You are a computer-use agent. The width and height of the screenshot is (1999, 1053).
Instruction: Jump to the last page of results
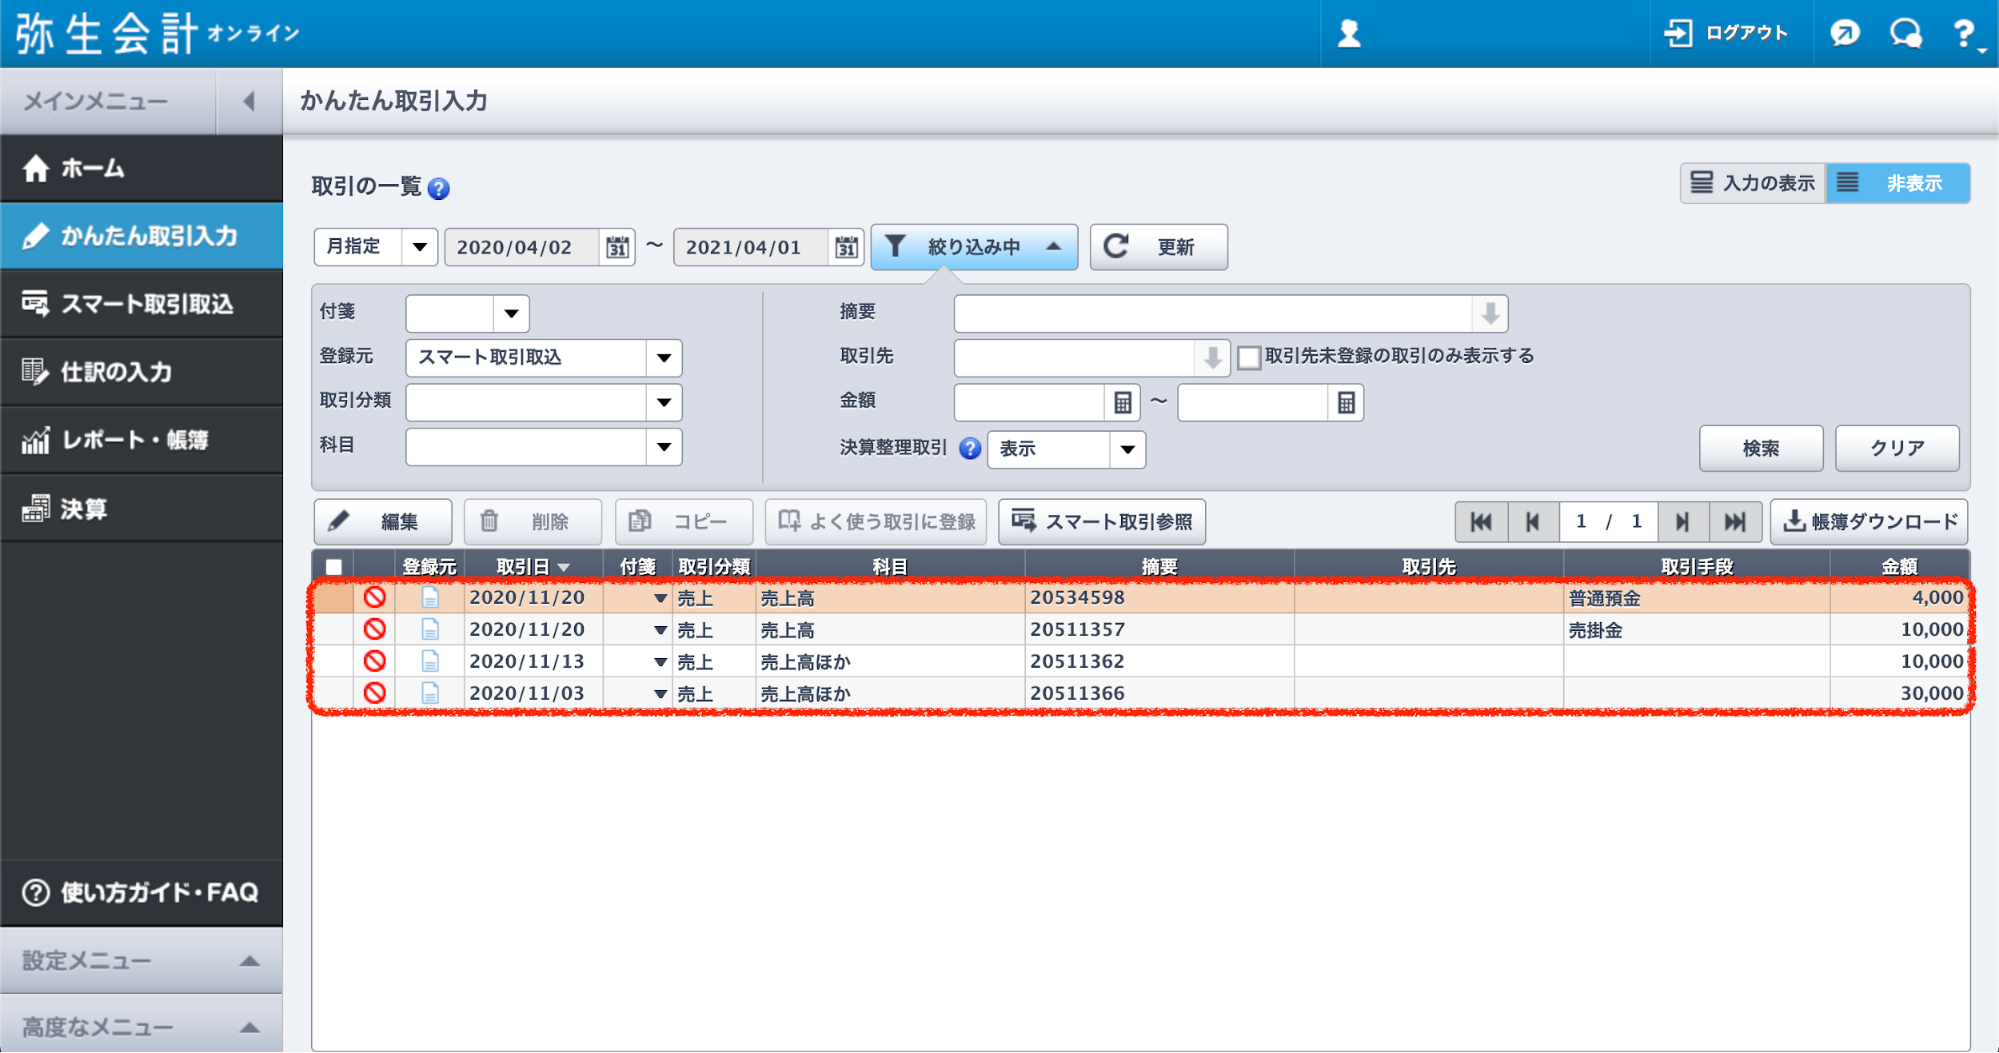1734,522
